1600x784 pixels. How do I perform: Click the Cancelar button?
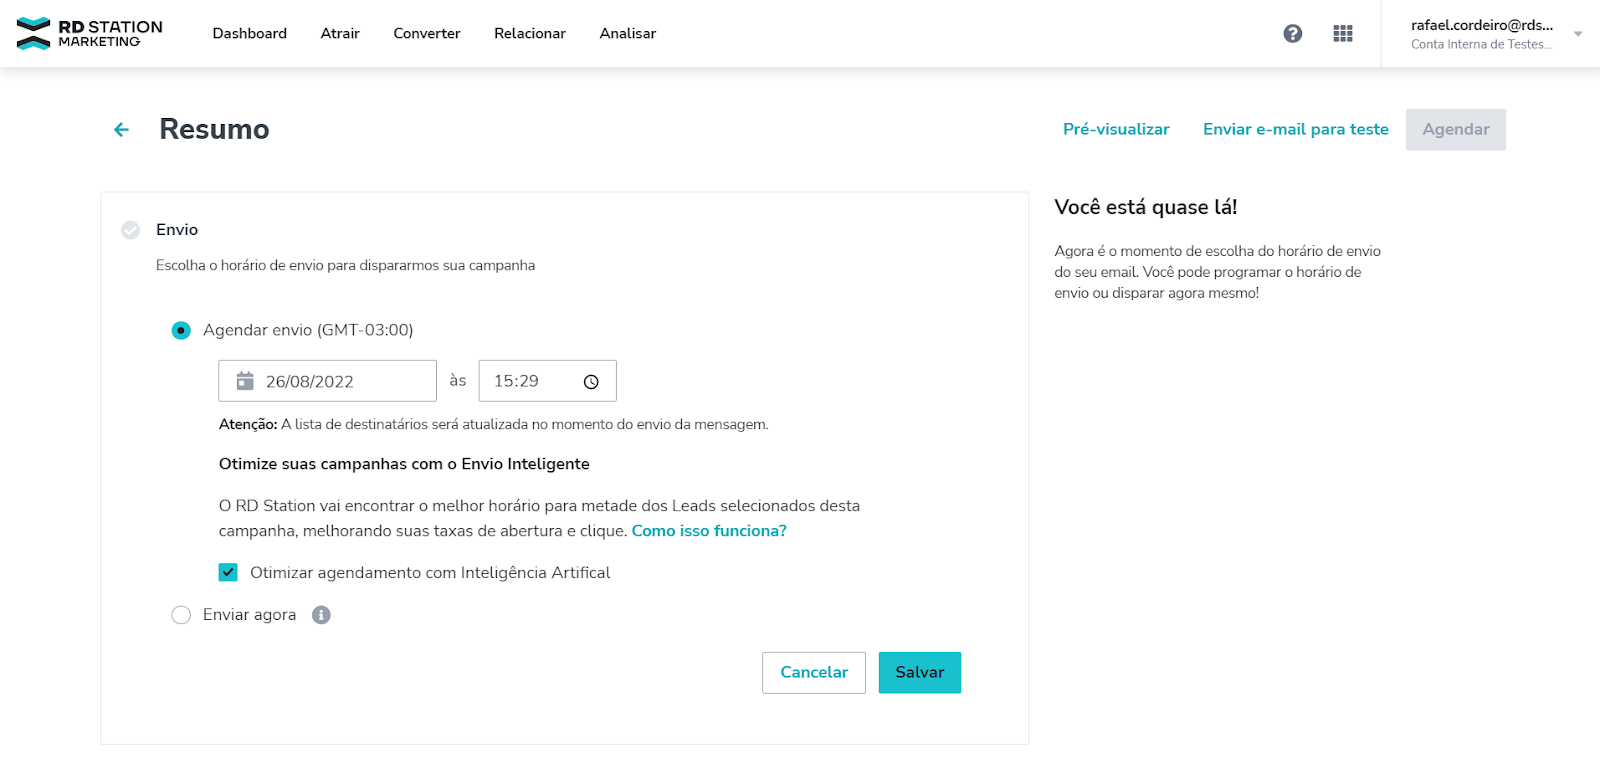pyautogui.click(x=814, y=673)
